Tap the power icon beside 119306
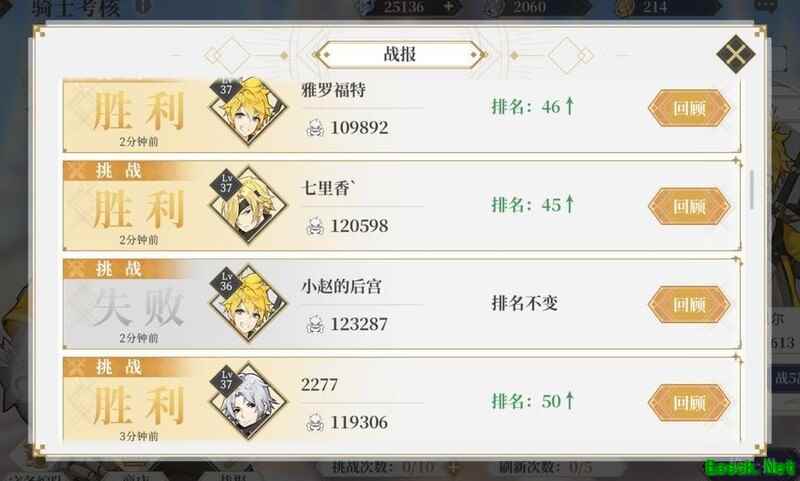 [x=315, y=423]
